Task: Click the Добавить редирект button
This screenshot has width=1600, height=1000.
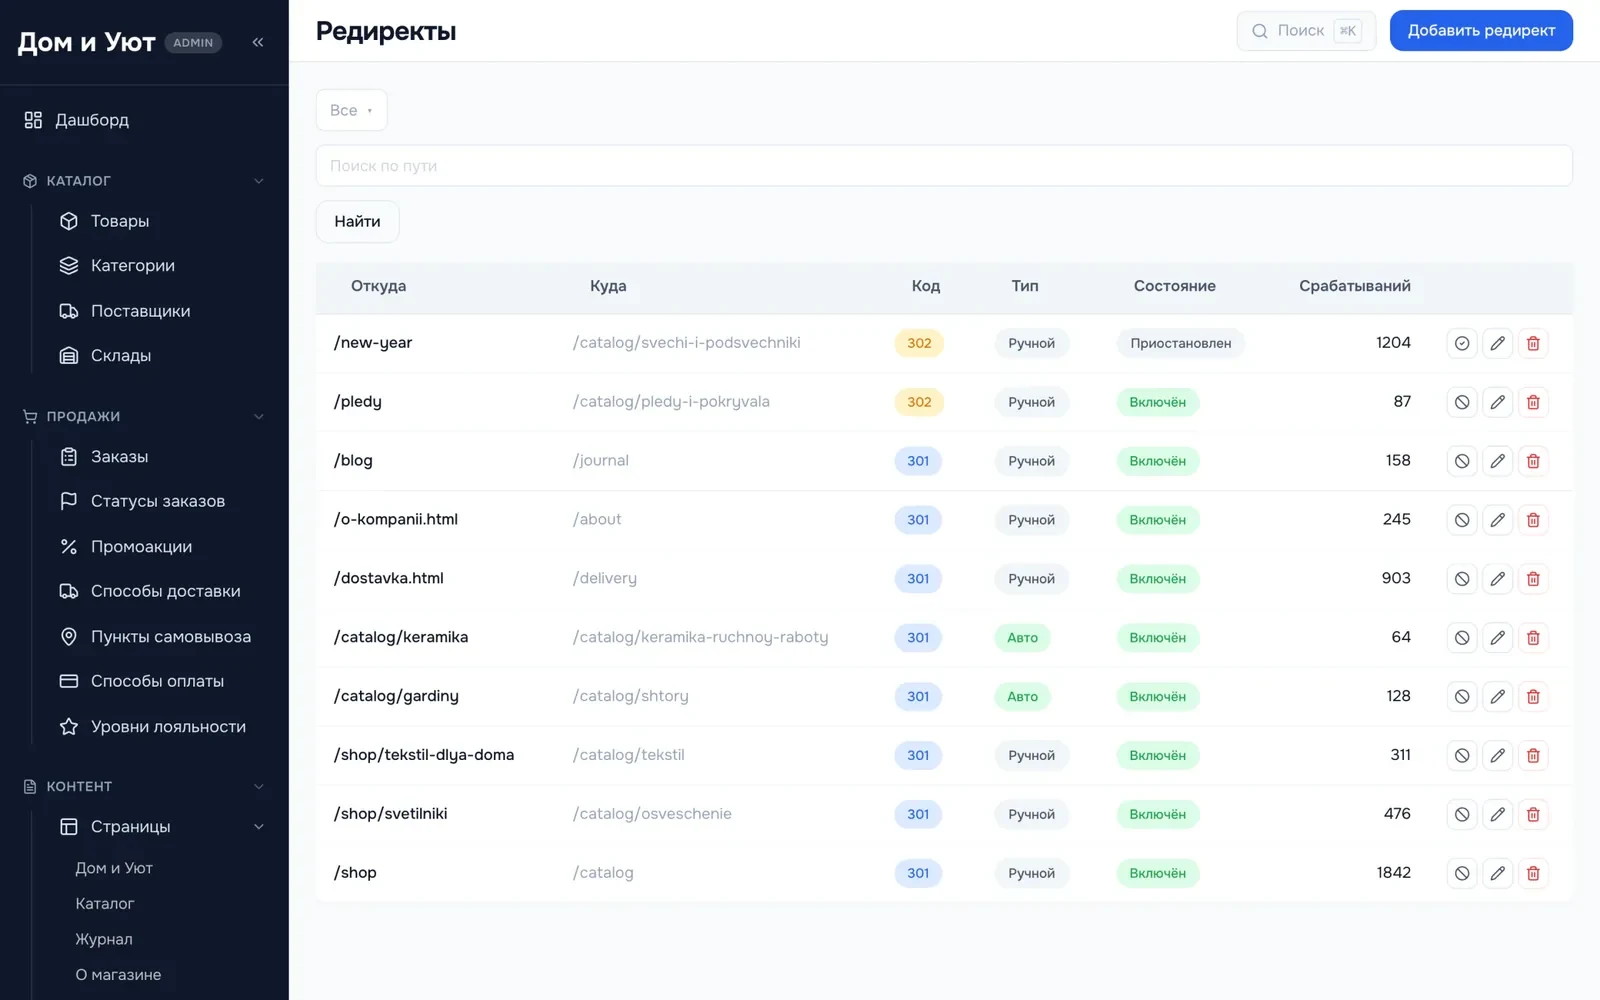Action: coord(1481,31)
